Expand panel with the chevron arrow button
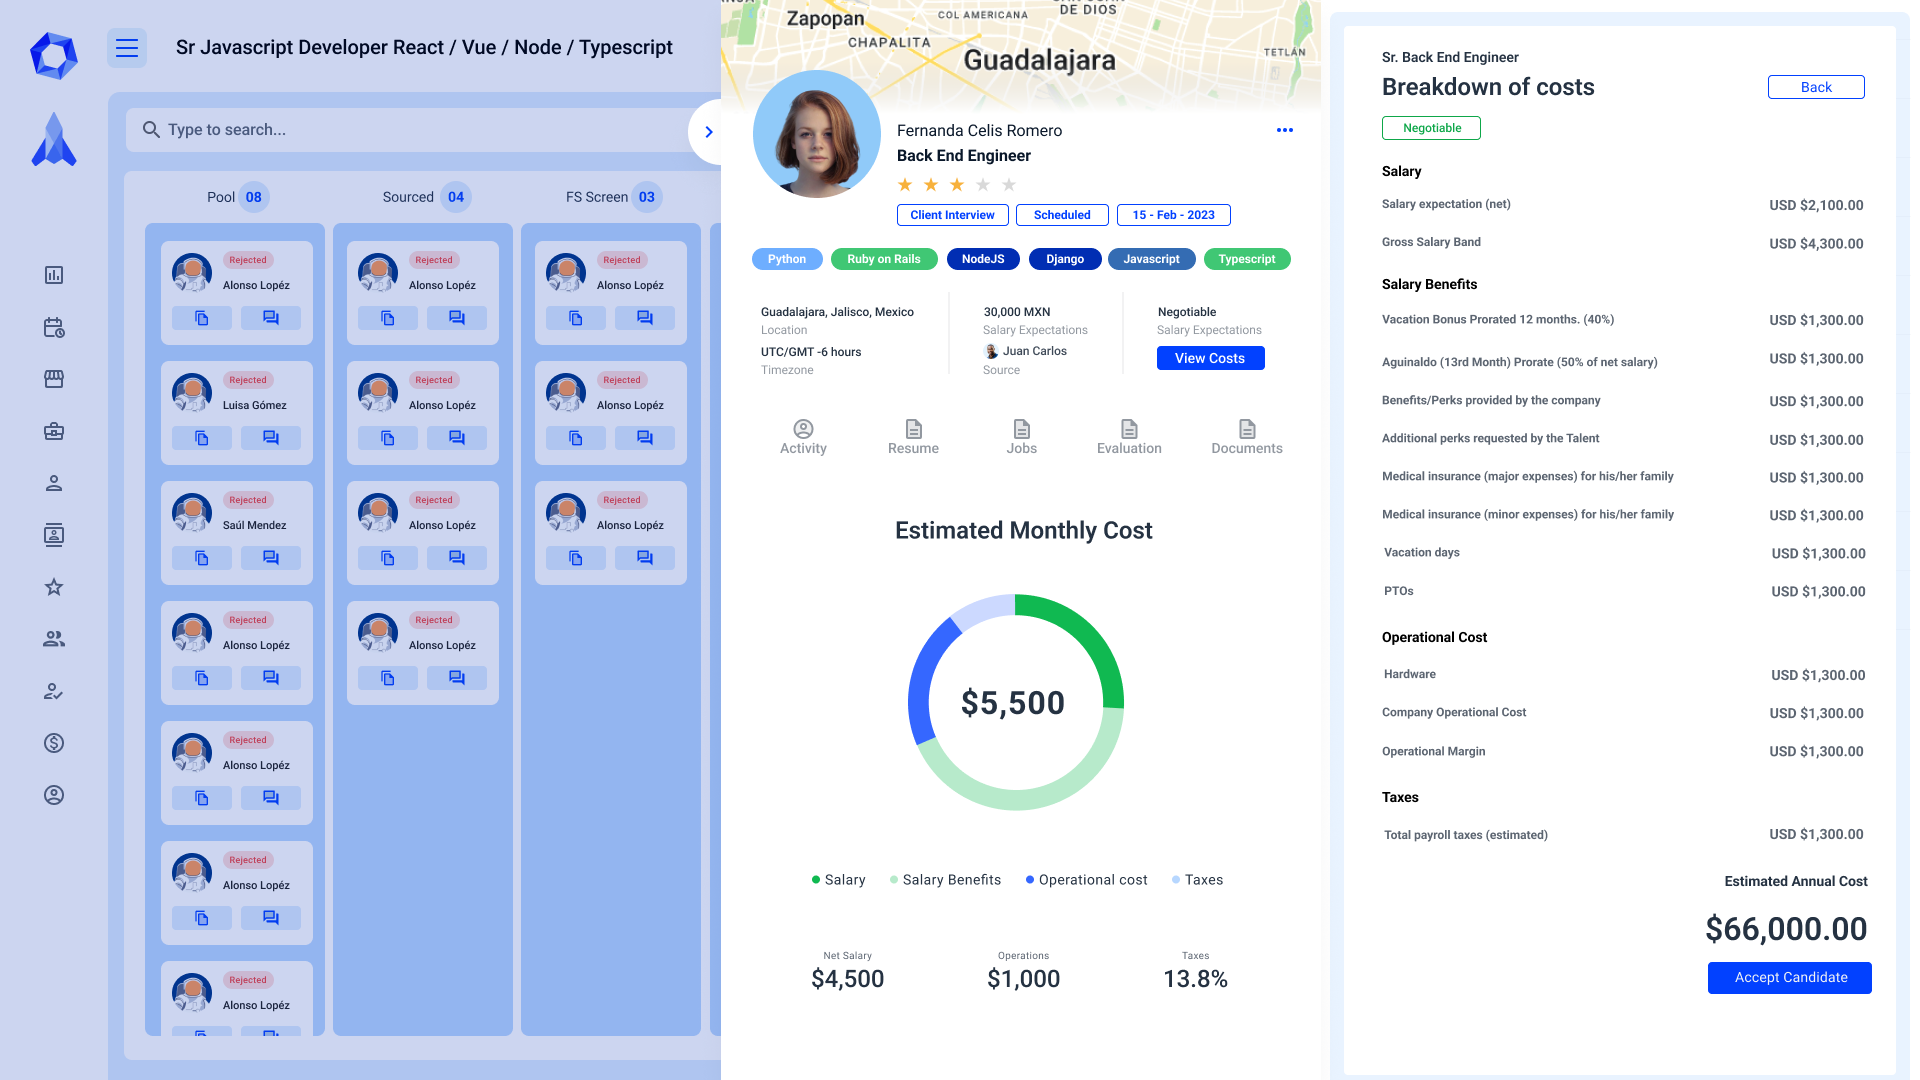 click(x=708, y=132)
